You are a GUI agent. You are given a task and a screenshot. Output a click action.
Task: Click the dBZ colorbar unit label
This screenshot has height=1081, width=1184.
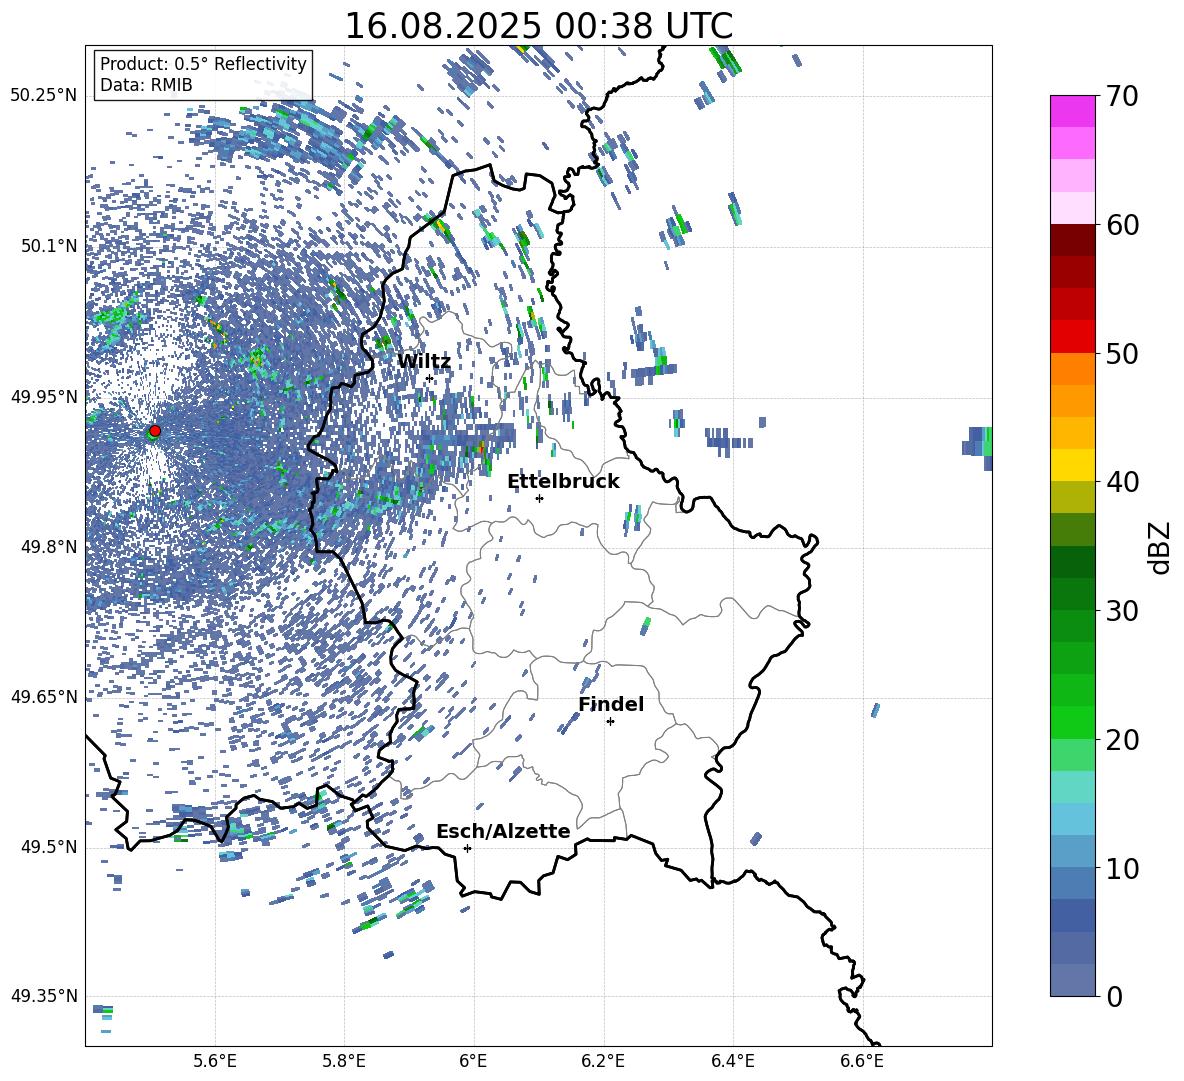click(1161, 547)
